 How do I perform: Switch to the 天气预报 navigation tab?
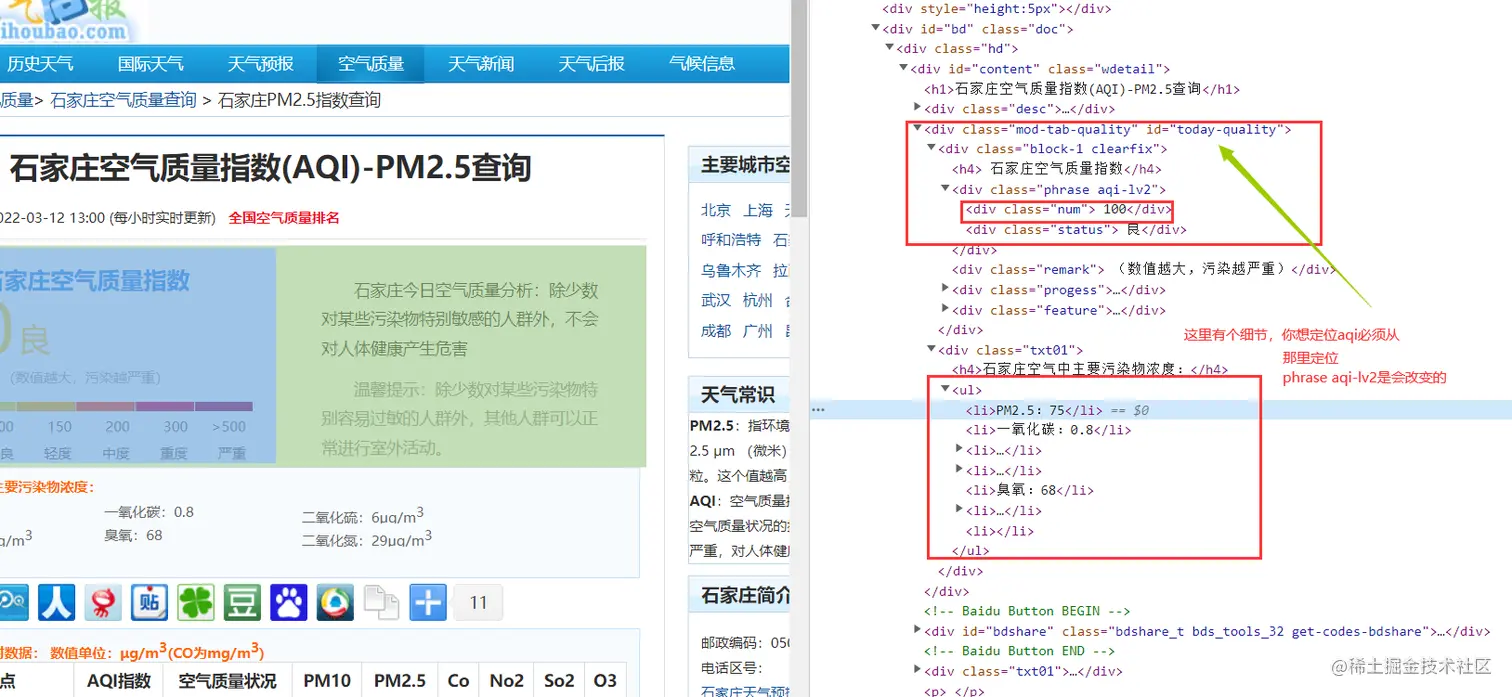pos(261,63)
